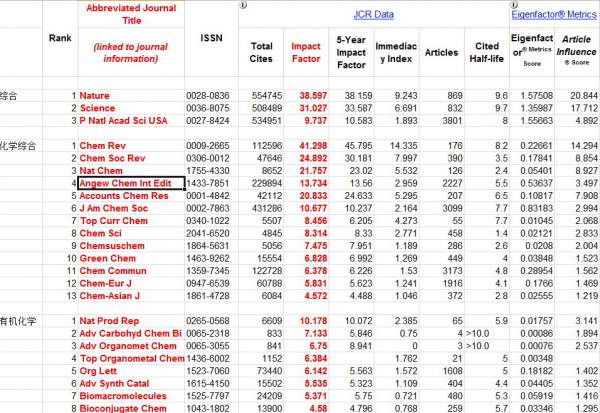Select the Total Cites column header

click(x=261, y=52)
